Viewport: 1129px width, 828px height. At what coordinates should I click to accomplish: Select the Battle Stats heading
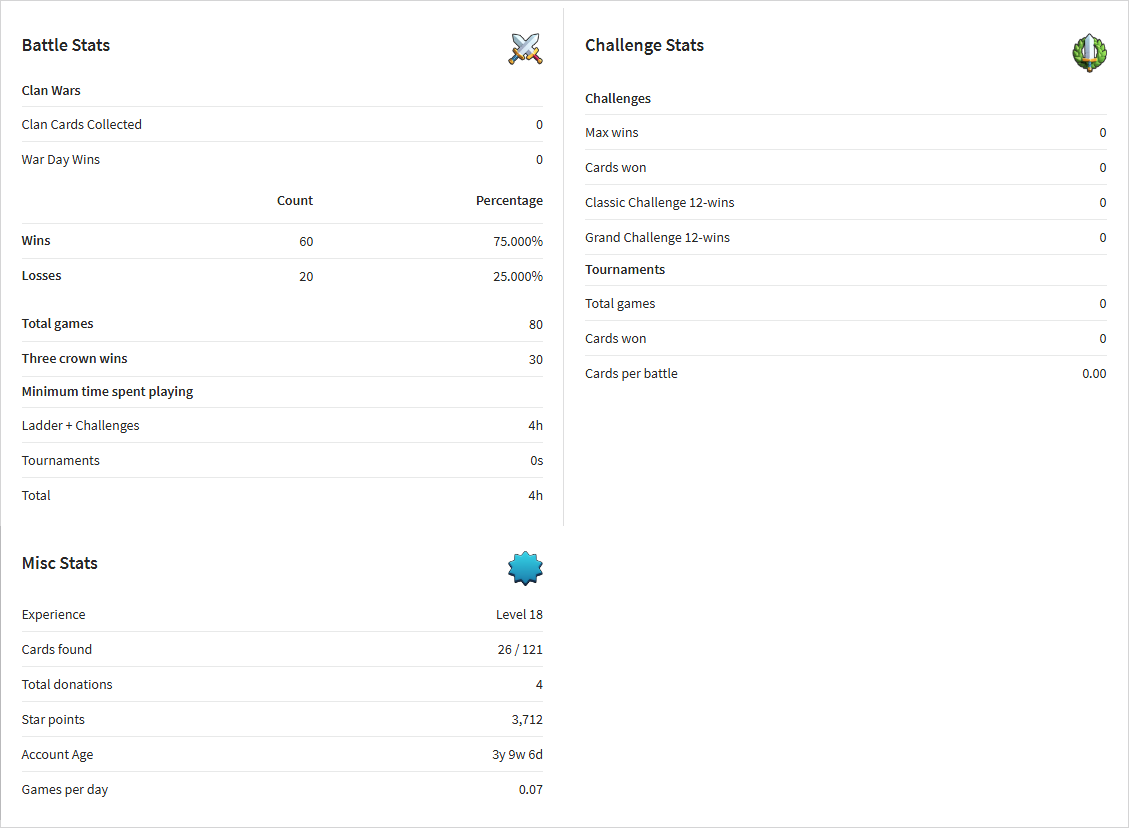point(66,45)
